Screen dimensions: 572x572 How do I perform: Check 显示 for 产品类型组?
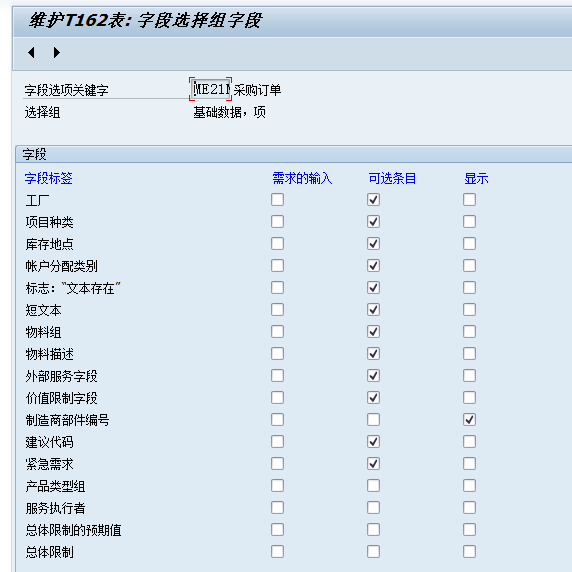469,486
